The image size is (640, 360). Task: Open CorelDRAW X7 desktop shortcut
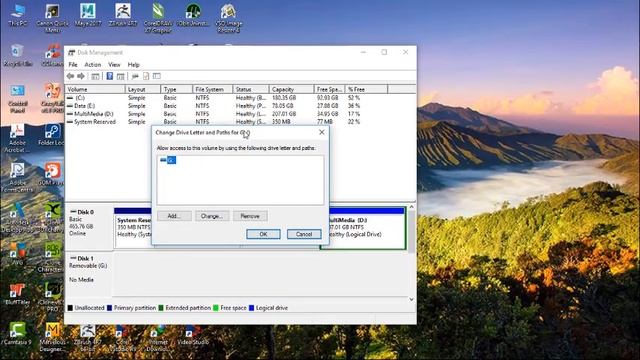click(158, 18)
